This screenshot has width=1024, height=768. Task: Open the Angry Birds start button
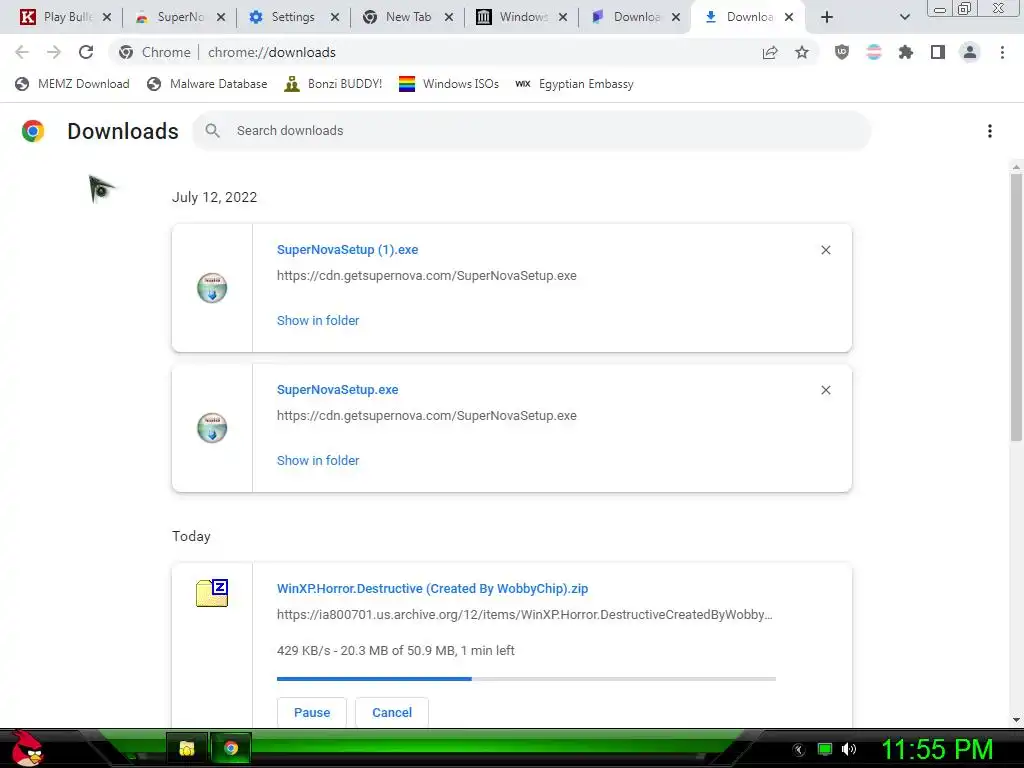(27, 748)
